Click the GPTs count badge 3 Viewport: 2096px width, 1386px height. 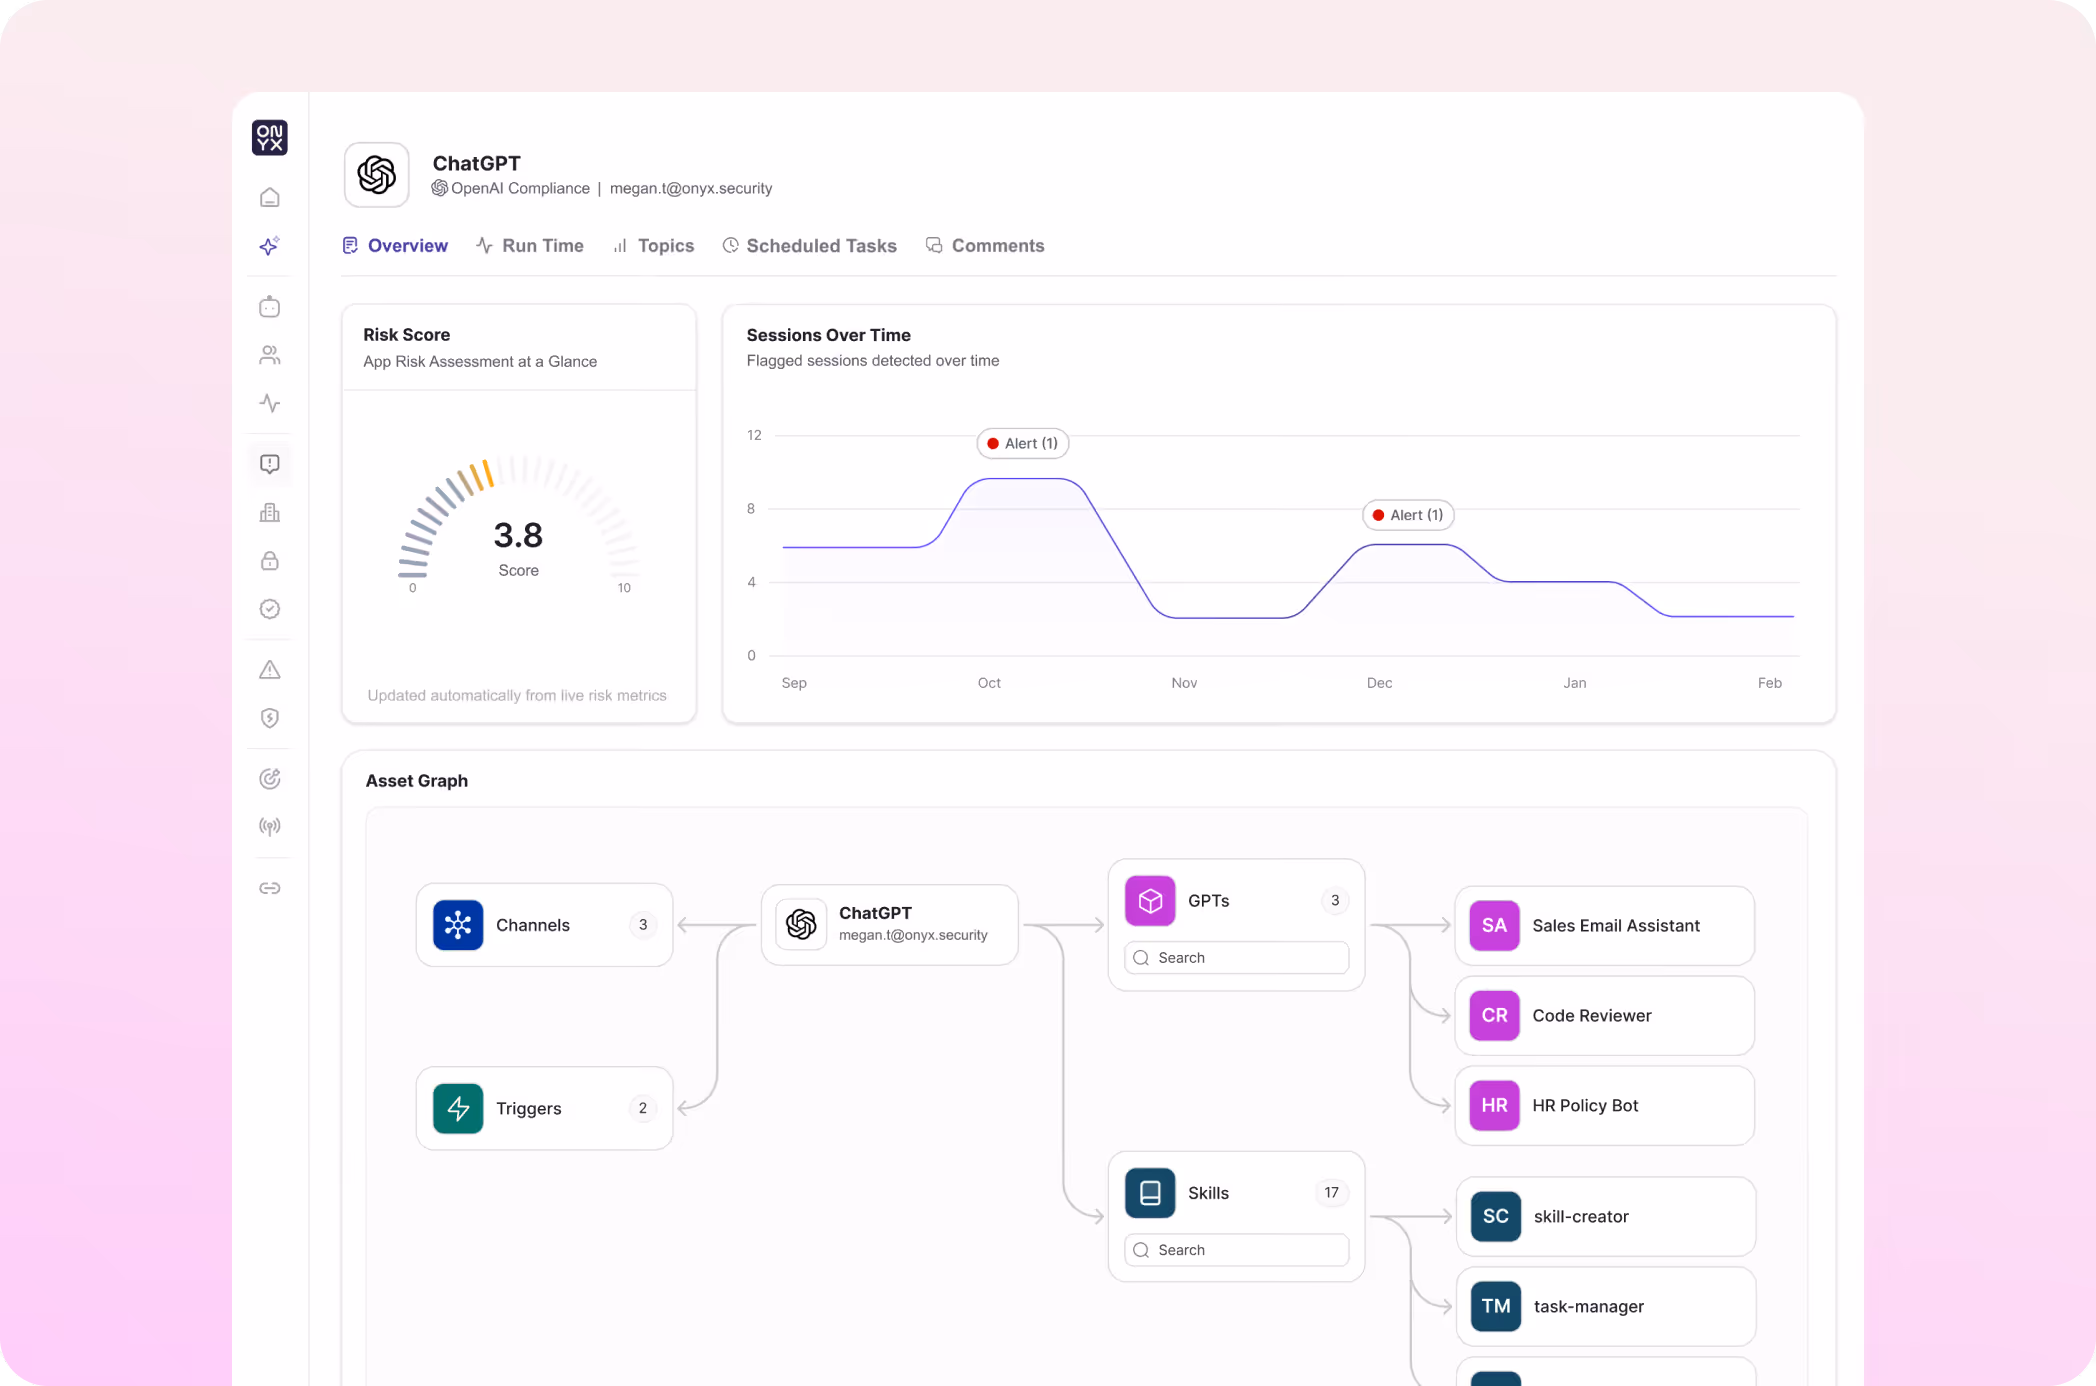pos(1335,901)
